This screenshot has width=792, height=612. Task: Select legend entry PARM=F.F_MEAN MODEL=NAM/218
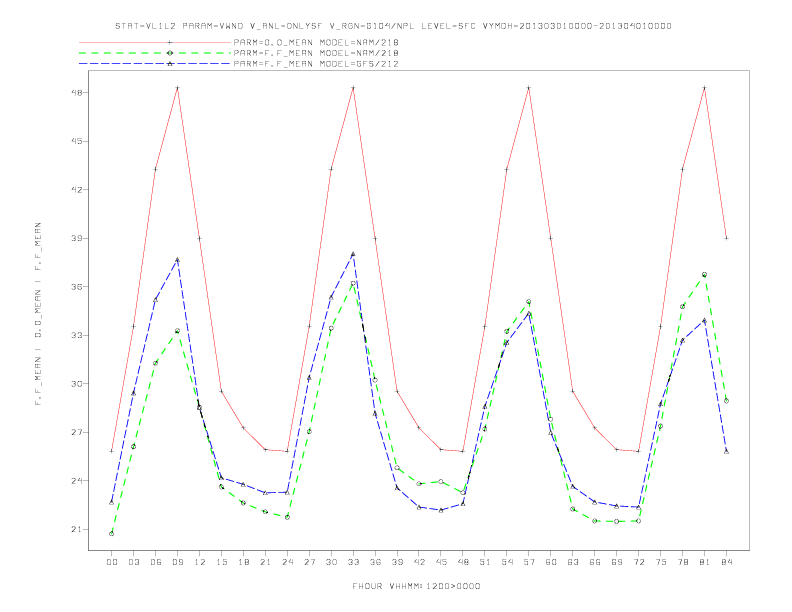[x=316, y=53]
